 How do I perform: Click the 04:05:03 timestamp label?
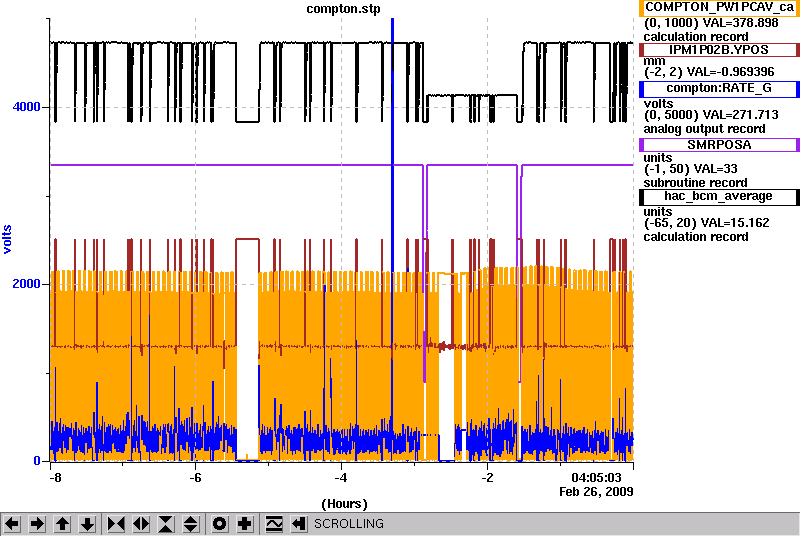596,478
